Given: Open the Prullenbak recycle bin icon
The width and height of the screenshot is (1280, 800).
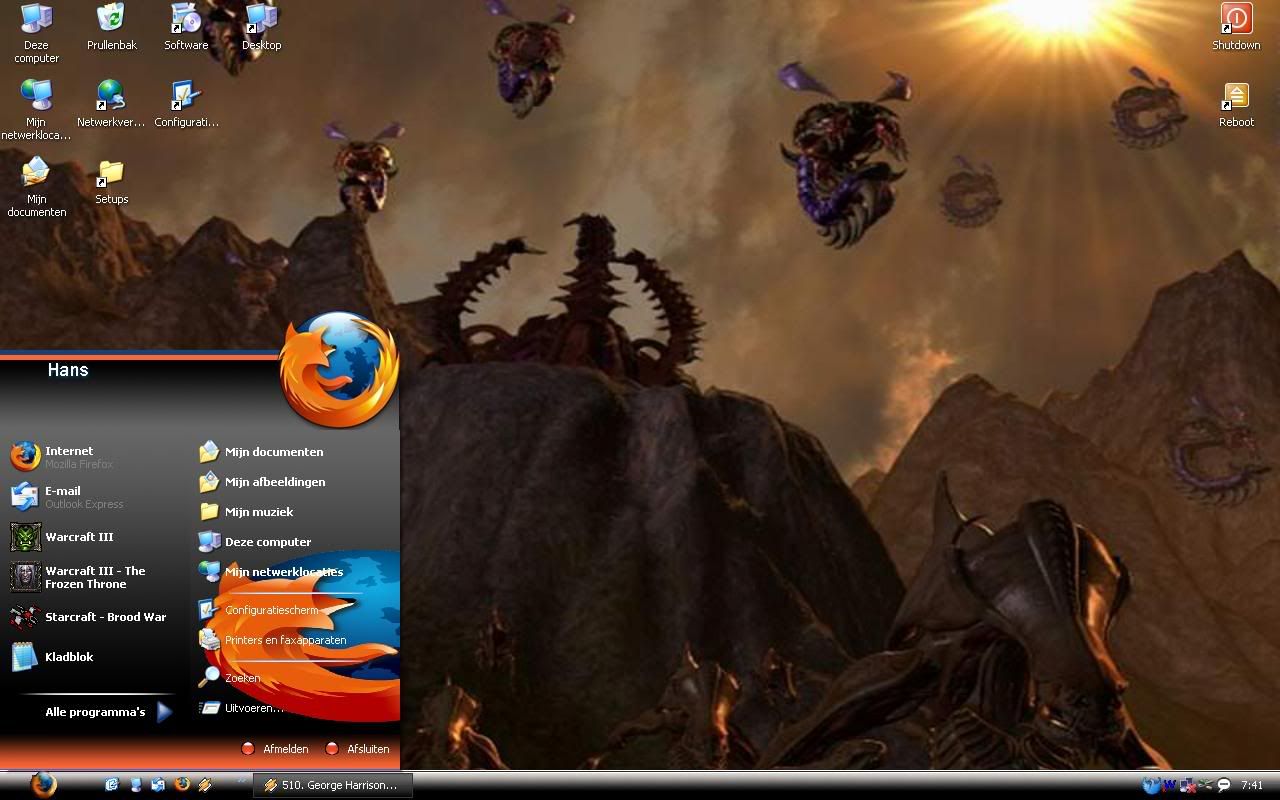Looking at the screenshot, I should [111, 26].
